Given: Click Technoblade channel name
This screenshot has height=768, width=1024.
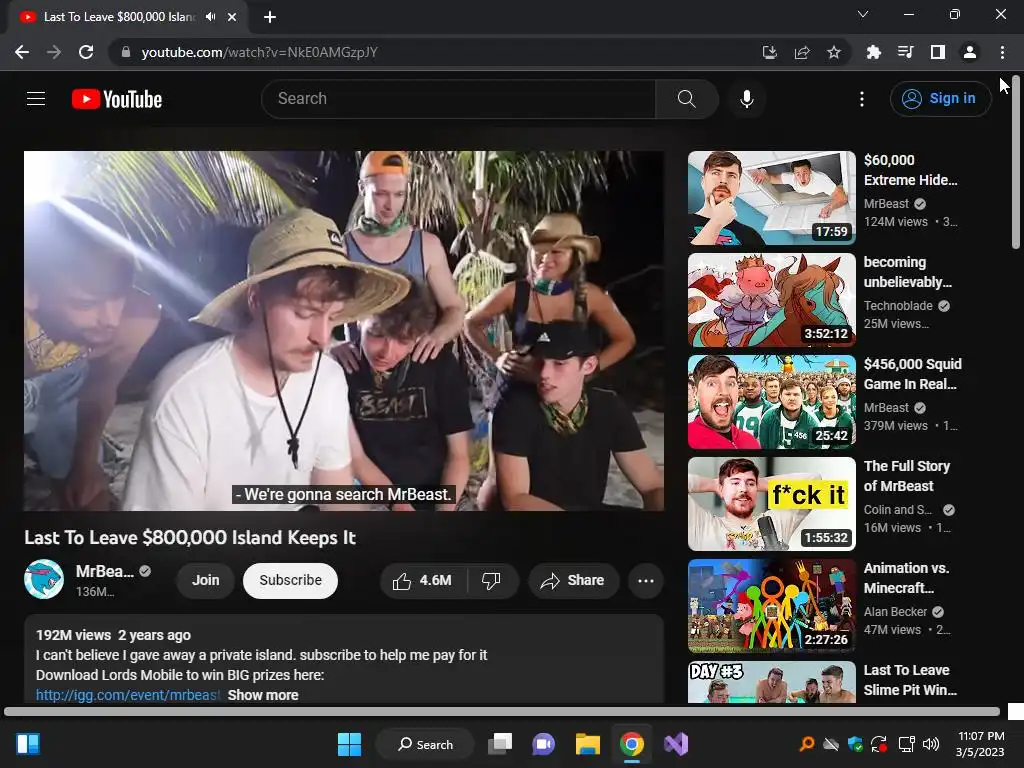Looking at the screenshot, I should tap(898, 306).
